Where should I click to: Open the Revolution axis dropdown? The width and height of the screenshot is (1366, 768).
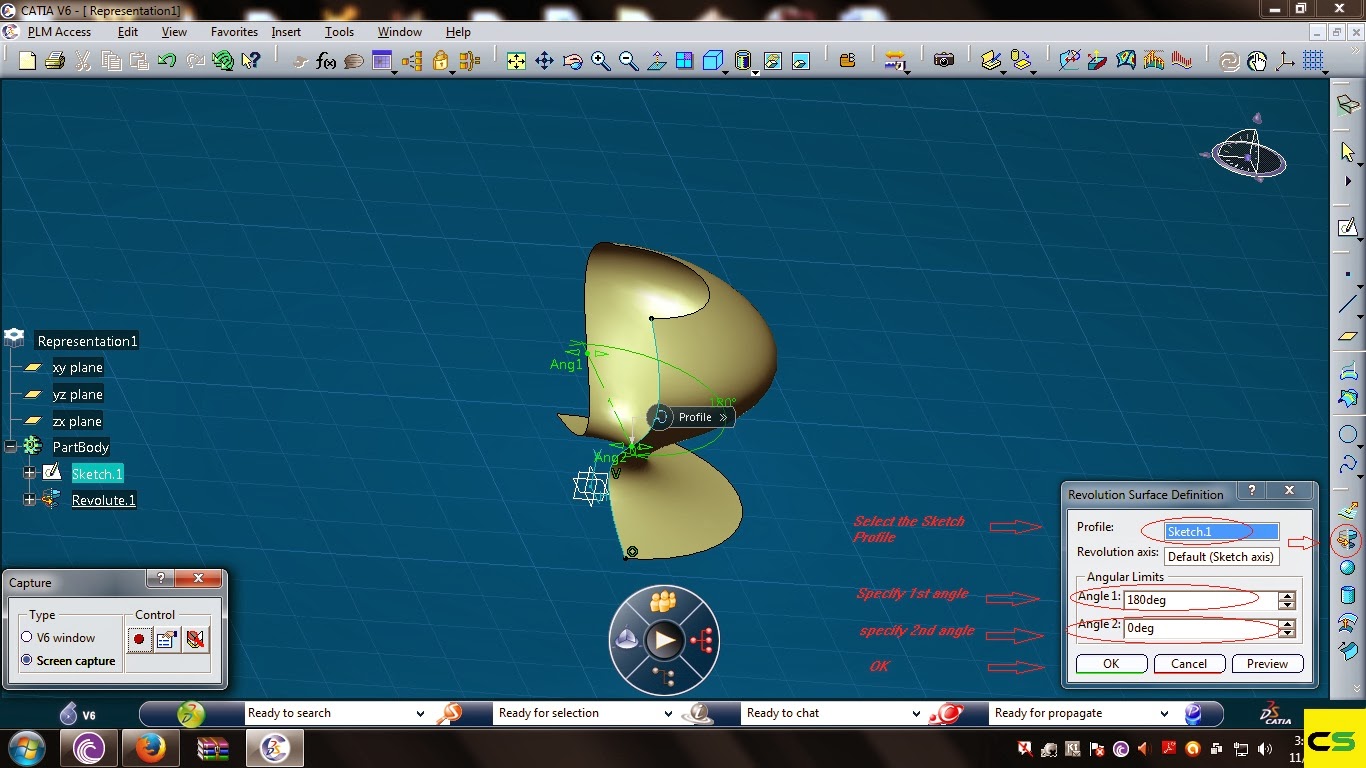(x=1221, y=556)
